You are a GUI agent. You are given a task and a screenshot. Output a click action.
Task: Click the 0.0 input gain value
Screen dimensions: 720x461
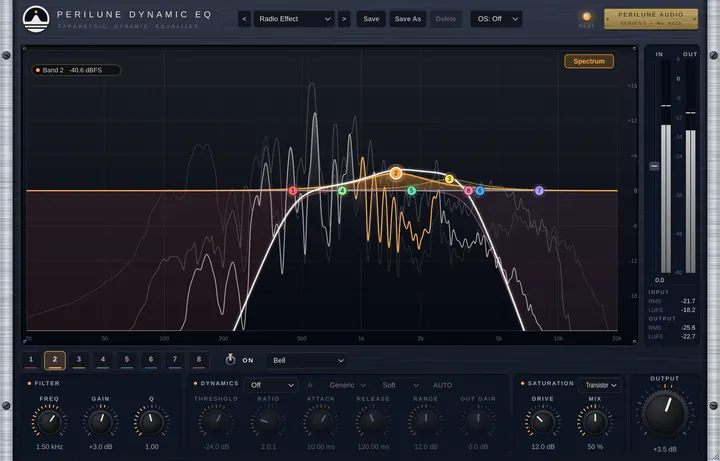pyautogui.click(x=659, y=280)
